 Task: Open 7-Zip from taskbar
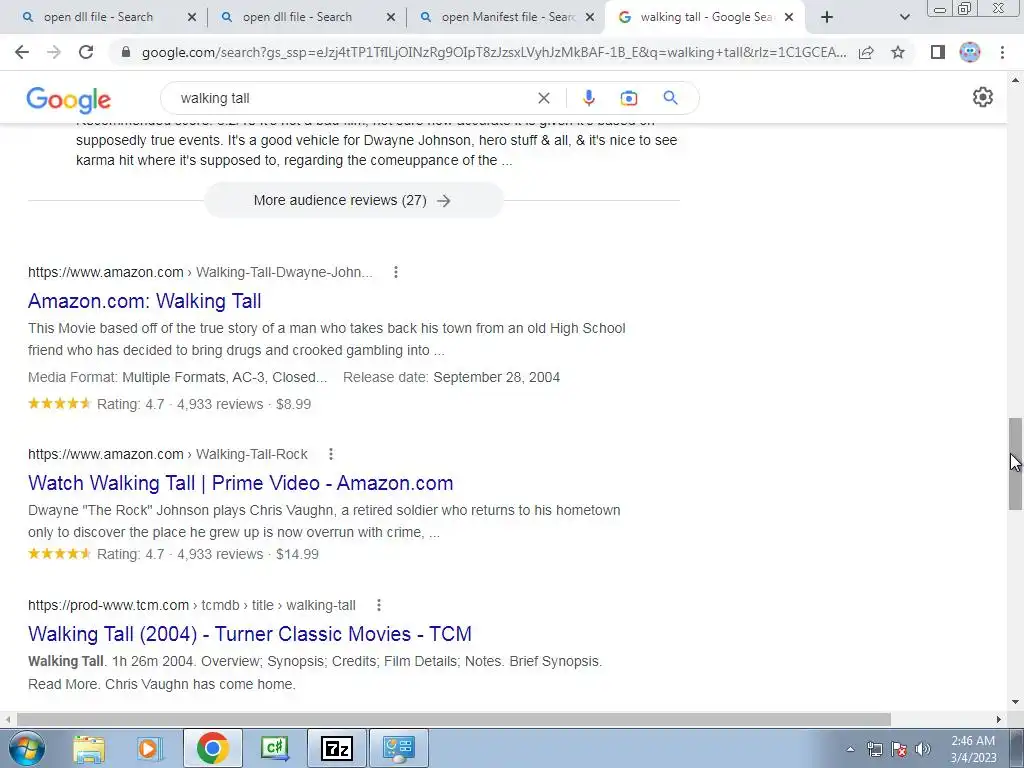(336, 748)
